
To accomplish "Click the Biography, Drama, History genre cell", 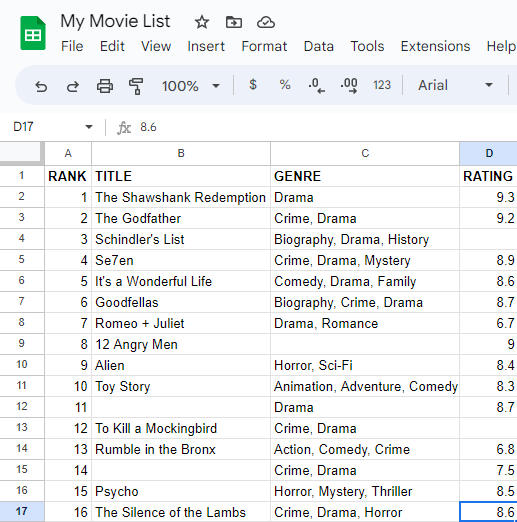I will click(x=365, y=239).
